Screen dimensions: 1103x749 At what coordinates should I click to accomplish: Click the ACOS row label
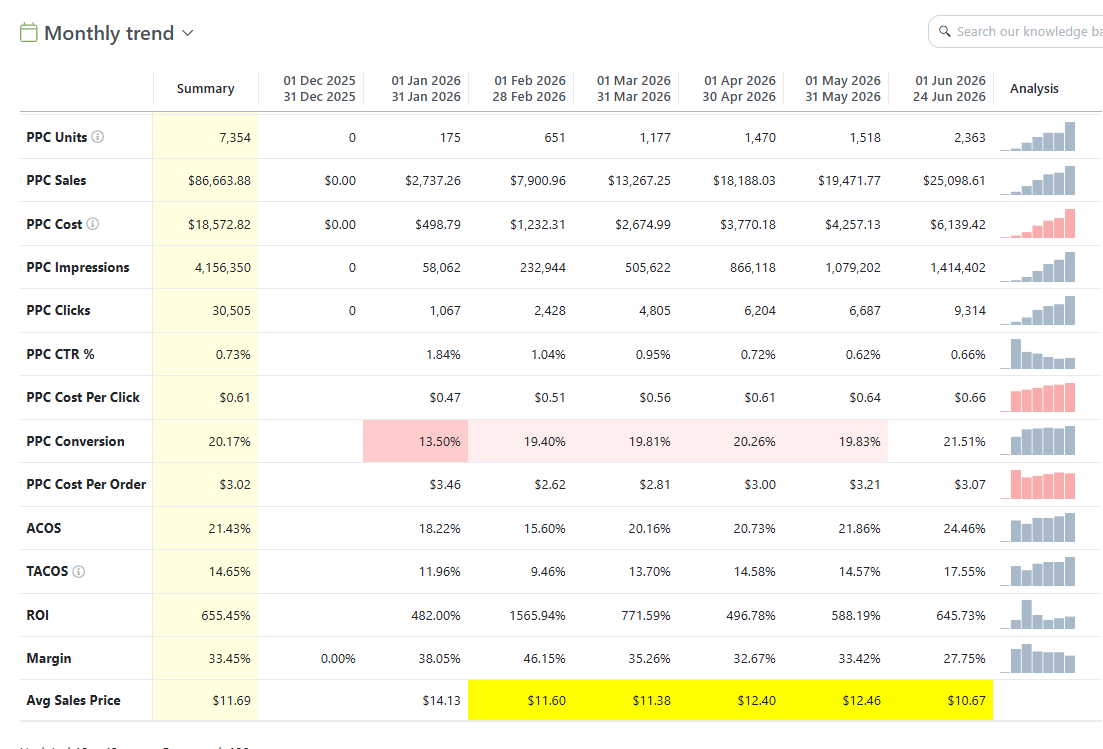tap(44, 528)
